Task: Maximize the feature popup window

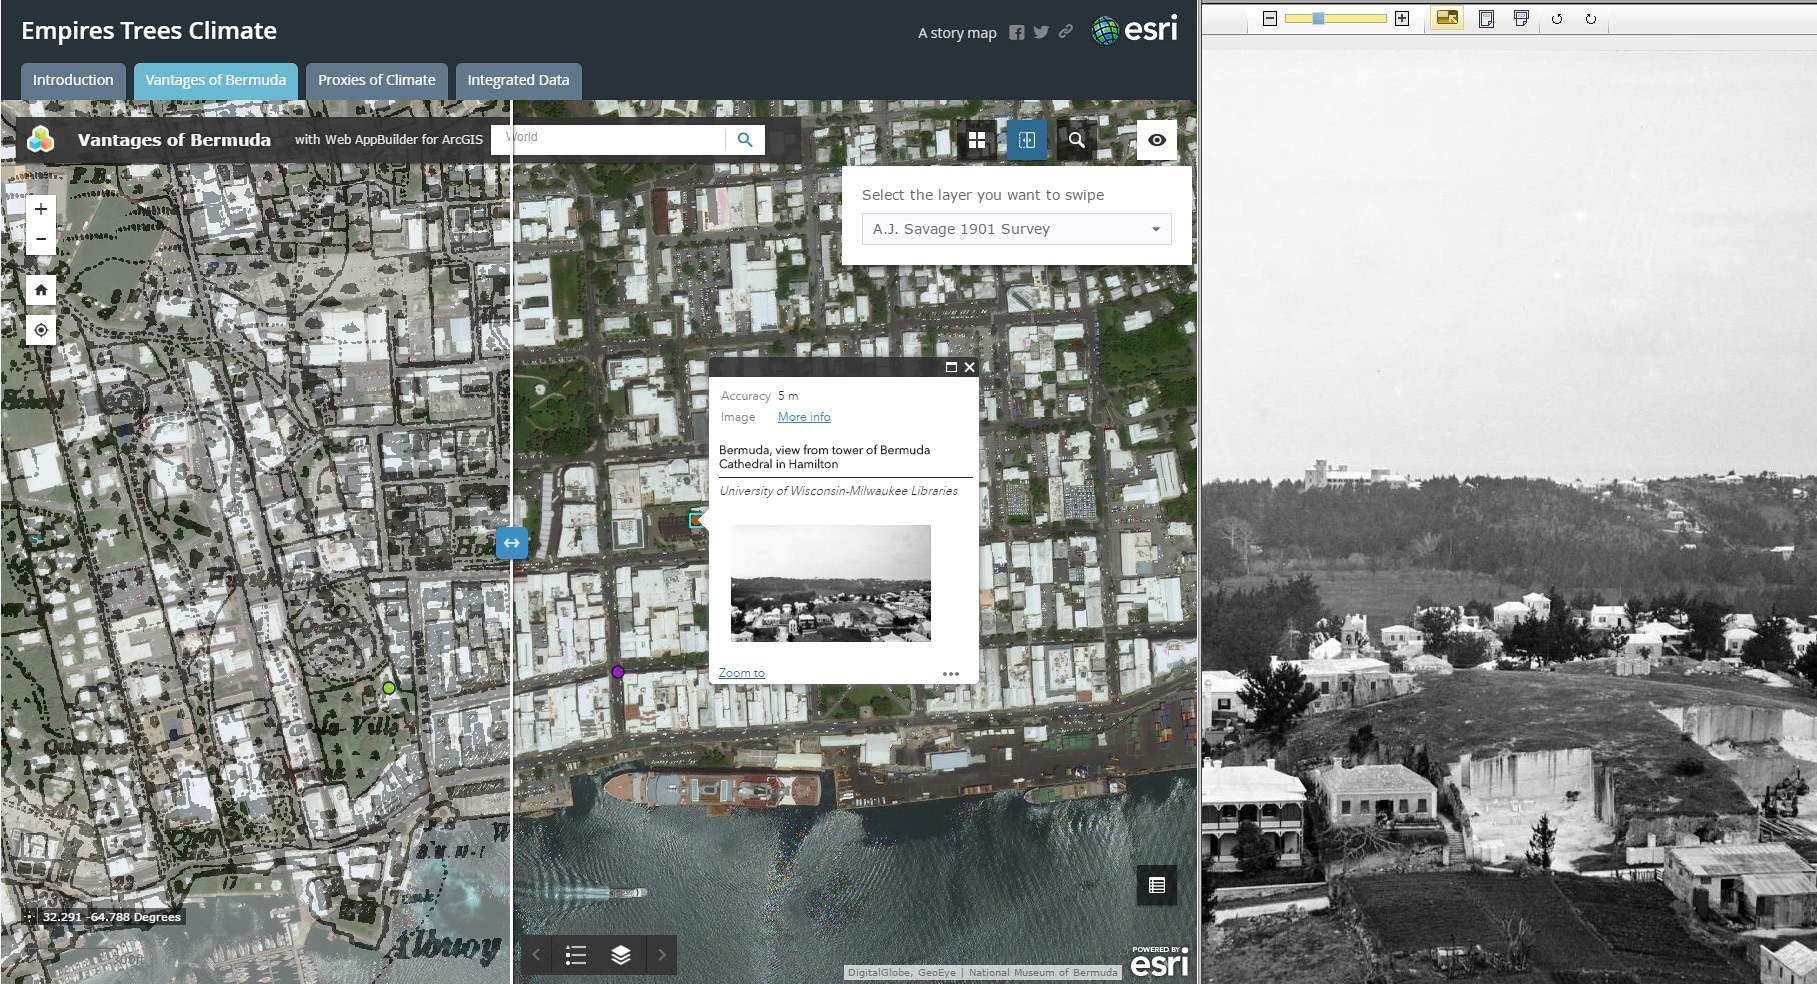Action: 951,367
